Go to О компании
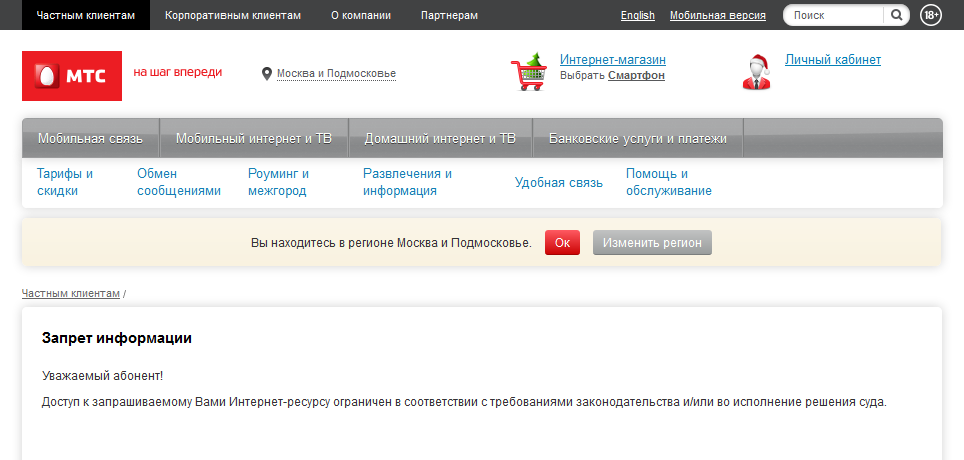This screenshot has height=460, width=964. tap(361, 15)
